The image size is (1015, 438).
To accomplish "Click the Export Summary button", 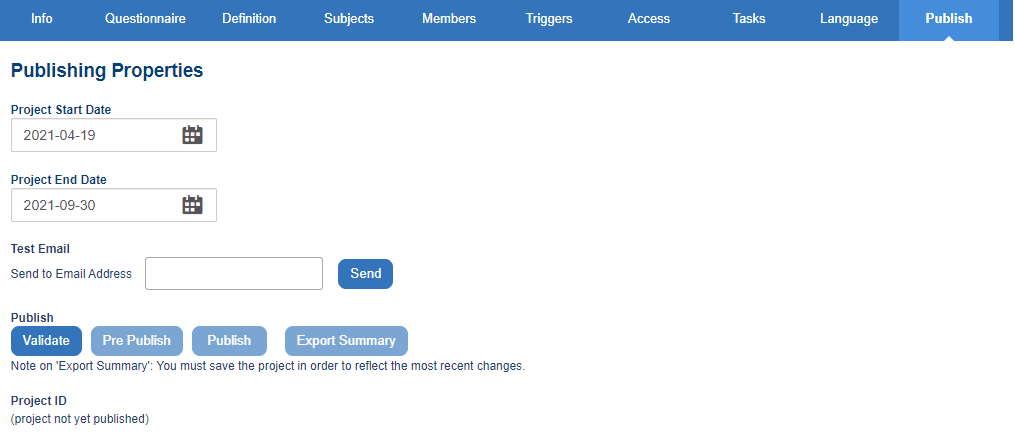I will pyautogui.click(x=346, y=341).
